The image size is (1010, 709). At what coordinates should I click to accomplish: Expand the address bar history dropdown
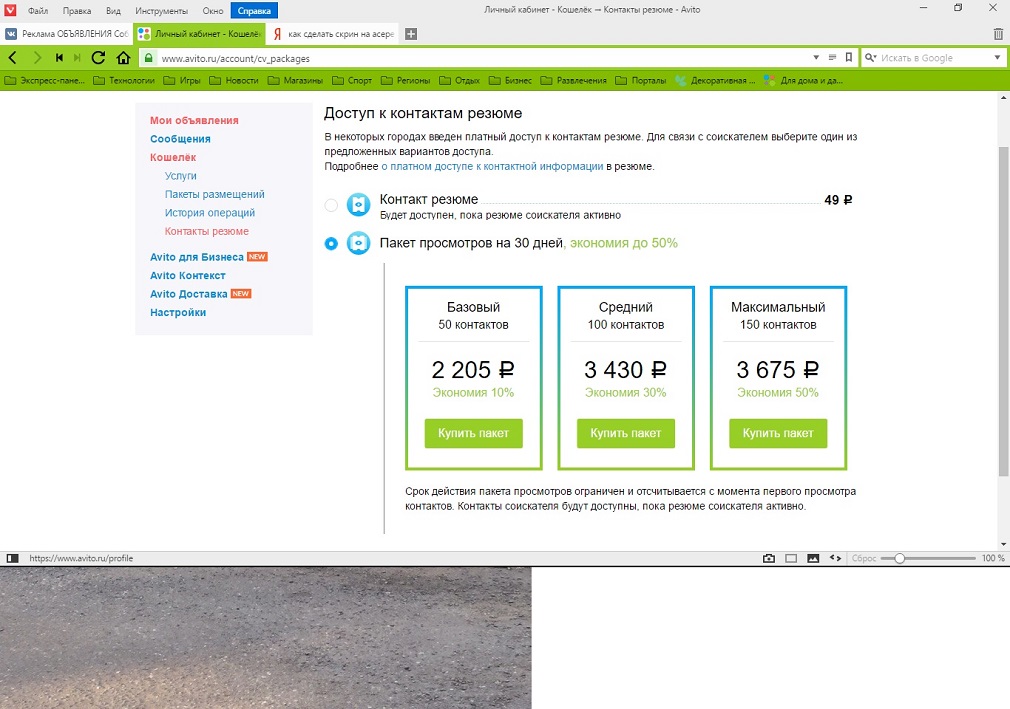click(817, 58)
